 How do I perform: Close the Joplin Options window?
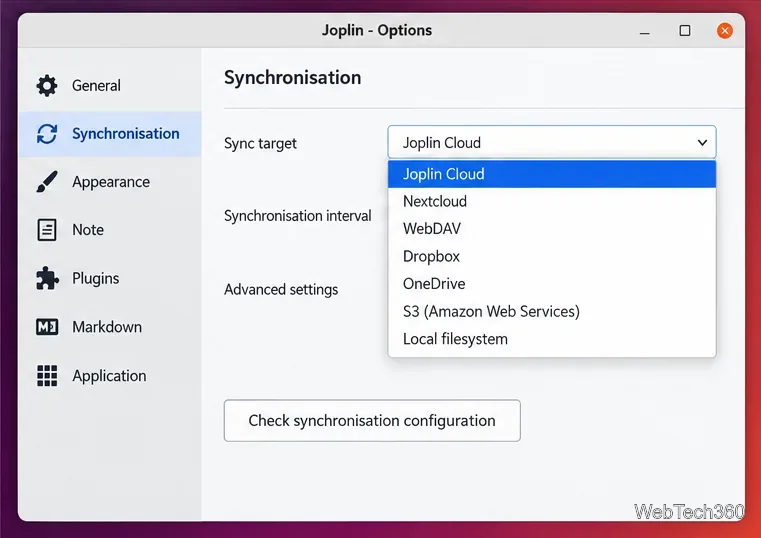point(725,31)
